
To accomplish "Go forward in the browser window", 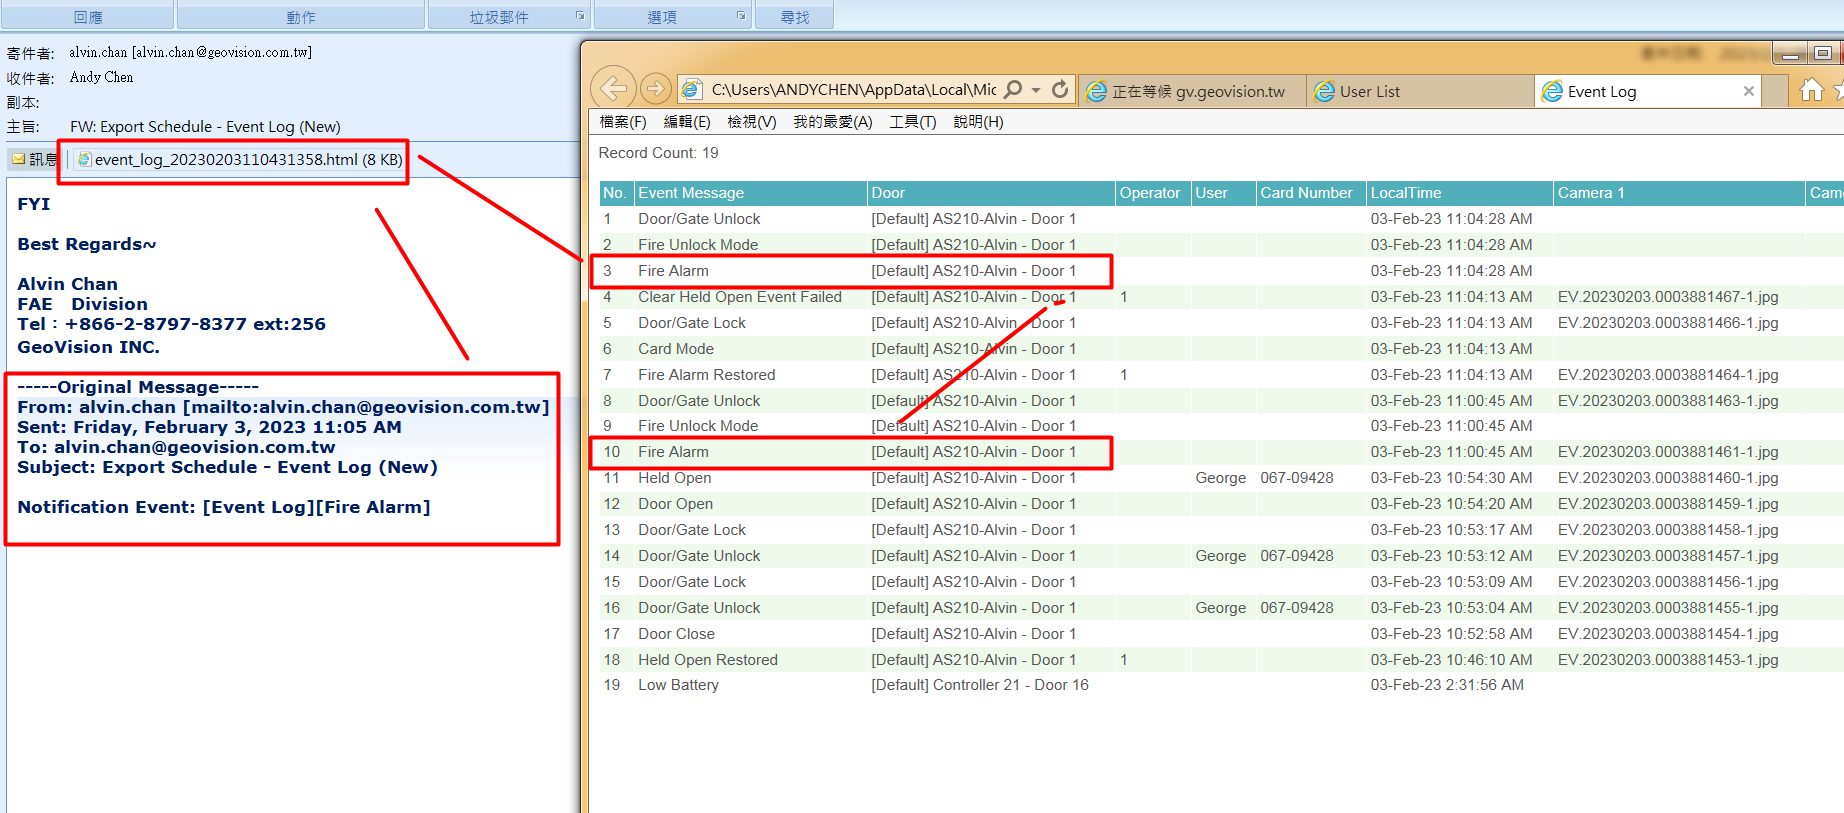I will click(655, 89).
